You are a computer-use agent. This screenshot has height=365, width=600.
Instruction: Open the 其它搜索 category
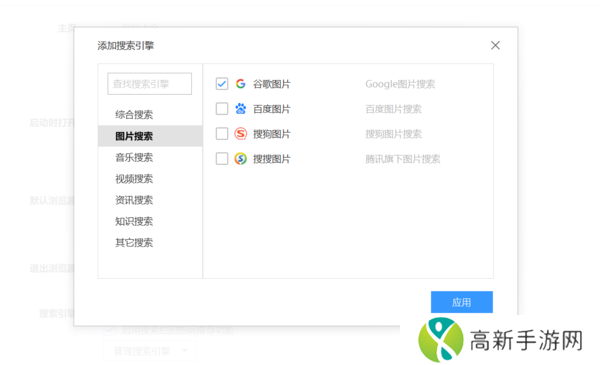pyautogui.click(x=150, y=243)
